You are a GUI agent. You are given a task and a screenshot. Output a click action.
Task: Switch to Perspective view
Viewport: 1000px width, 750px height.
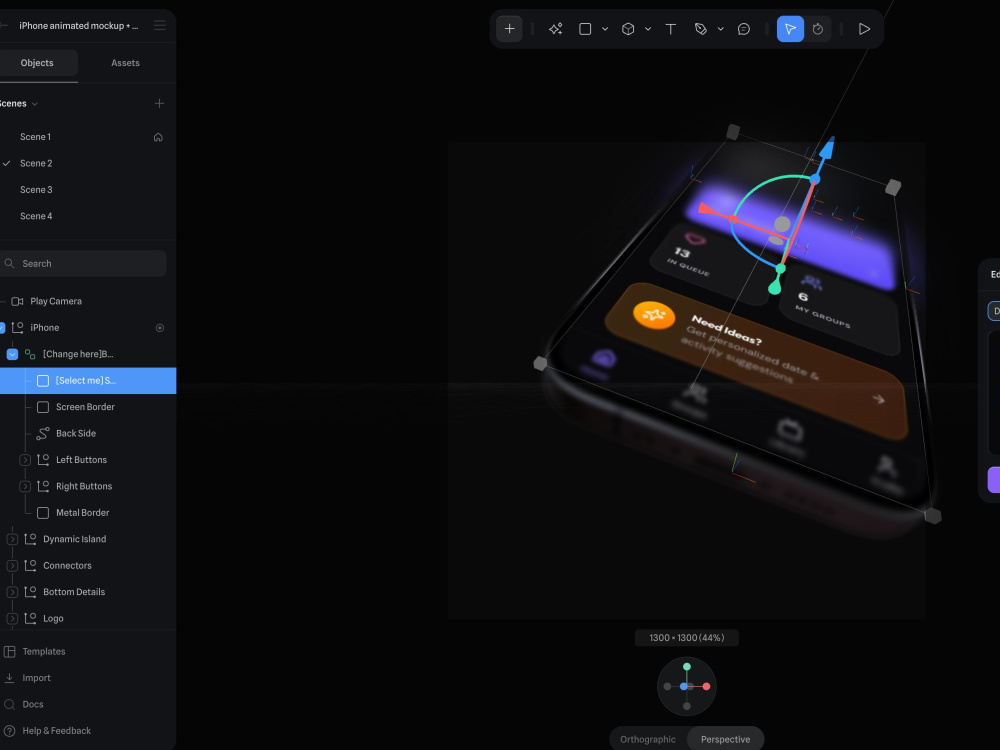pyautogui.click(x=726, y=739)
